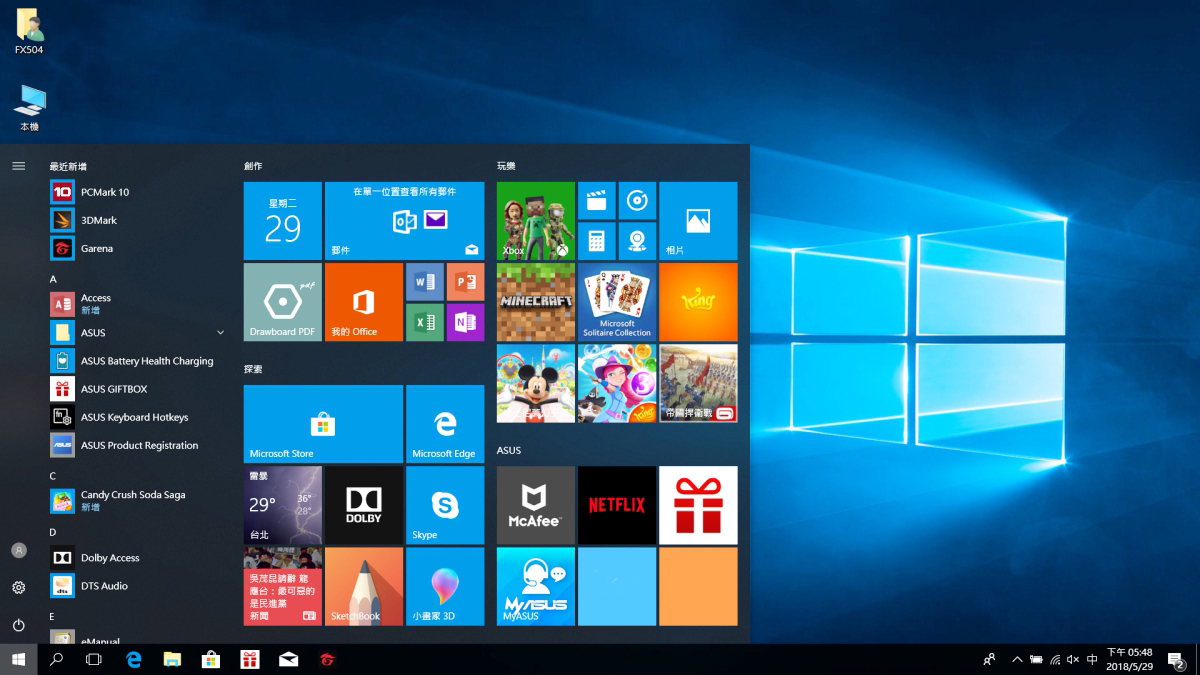Open the 帝國捍衛戰 game tile

[x=698, y=383]
